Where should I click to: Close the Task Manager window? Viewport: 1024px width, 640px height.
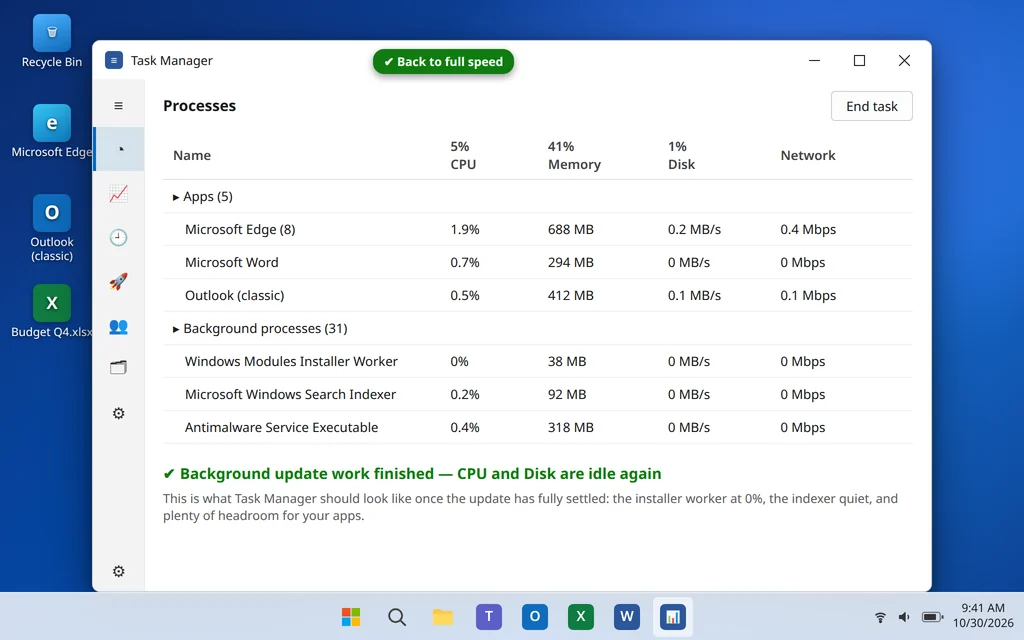coord(904,60)
